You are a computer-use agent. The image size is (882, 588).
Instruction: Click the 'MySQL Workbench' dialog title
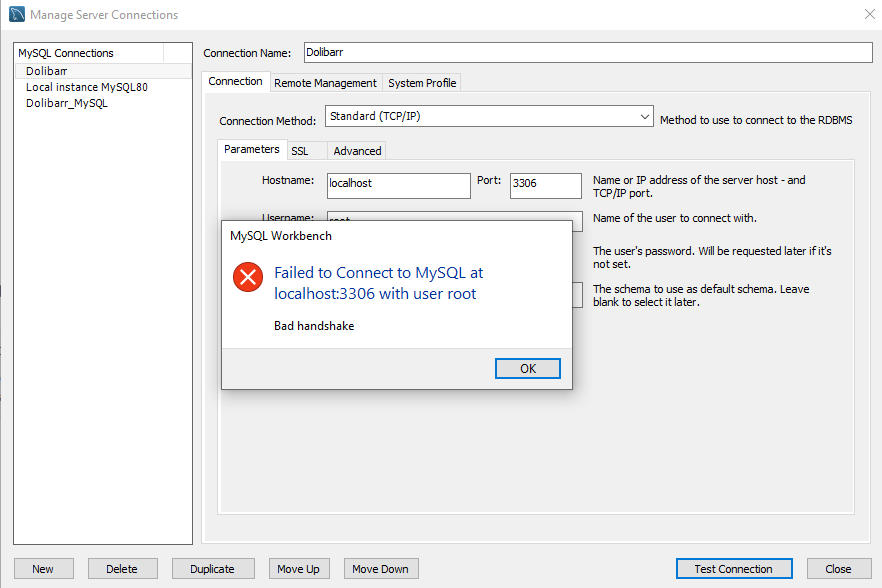[x=281, y=236]
